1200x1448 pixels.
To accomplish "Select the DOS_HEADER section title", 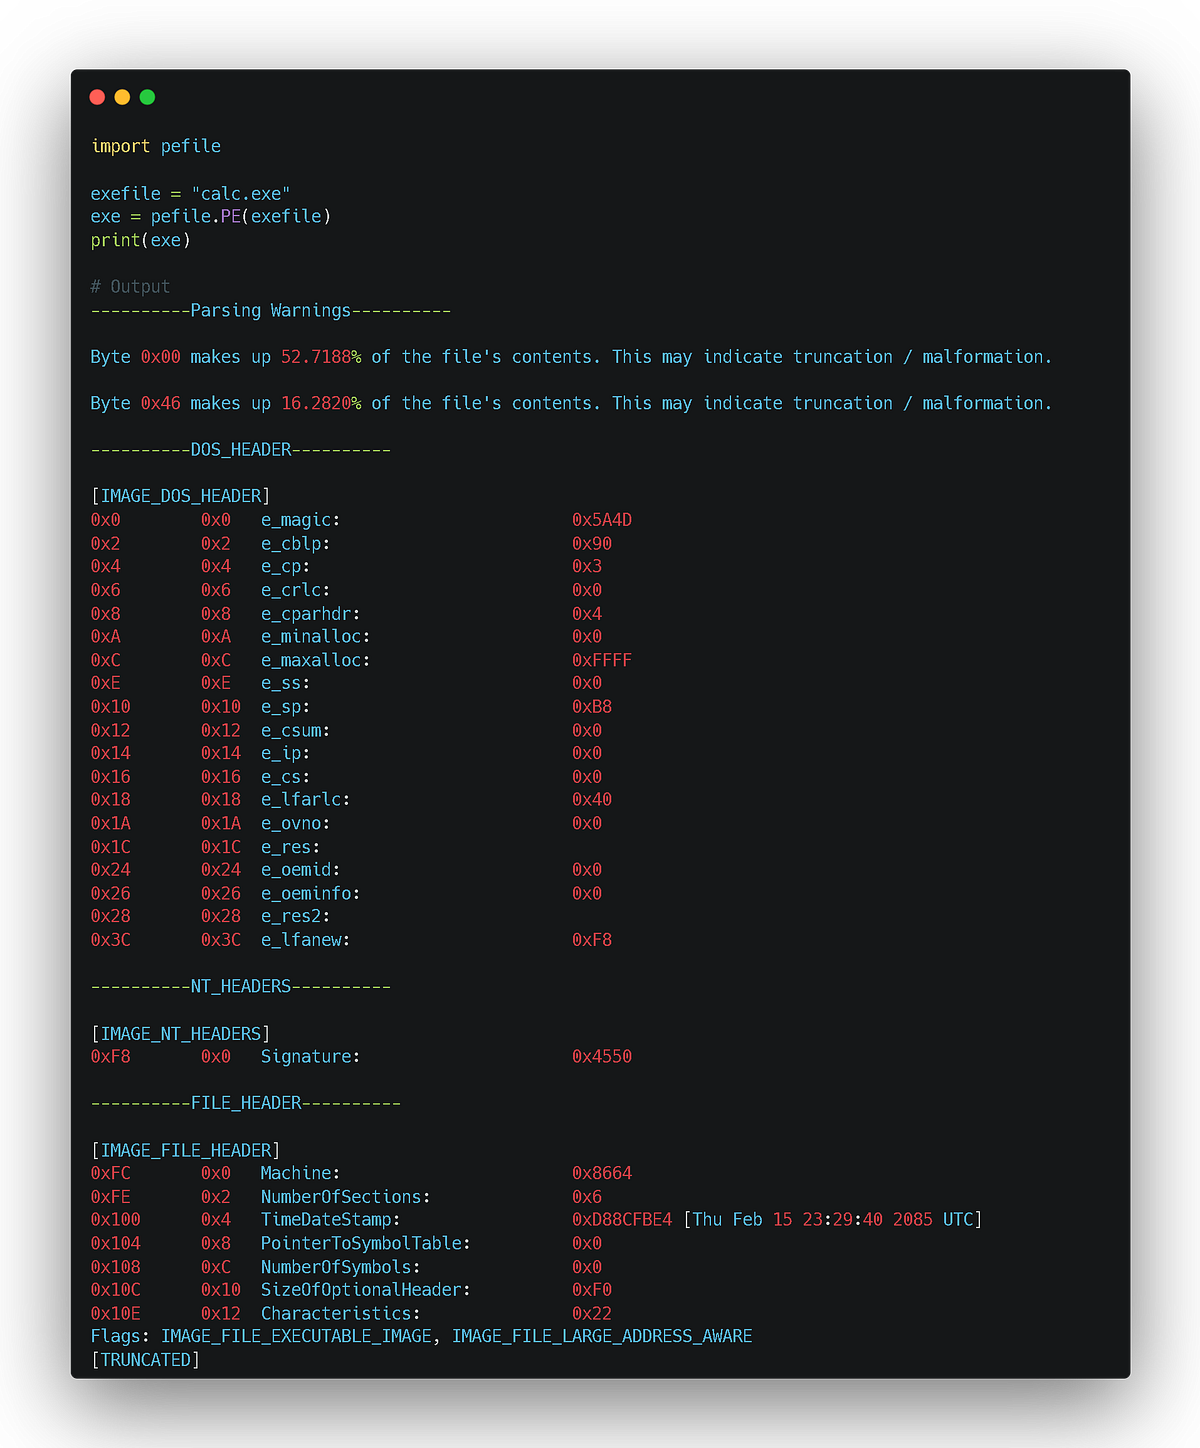I will pos(240,449).
